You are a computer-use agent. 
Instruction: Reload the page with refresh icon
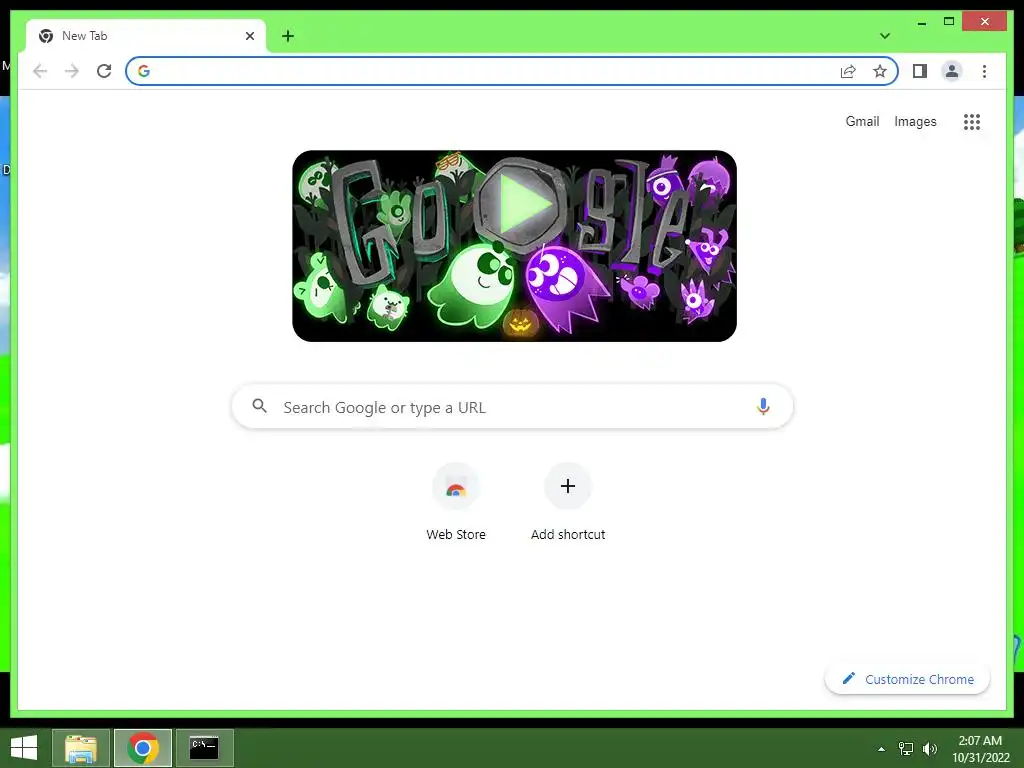pos(104,71)
